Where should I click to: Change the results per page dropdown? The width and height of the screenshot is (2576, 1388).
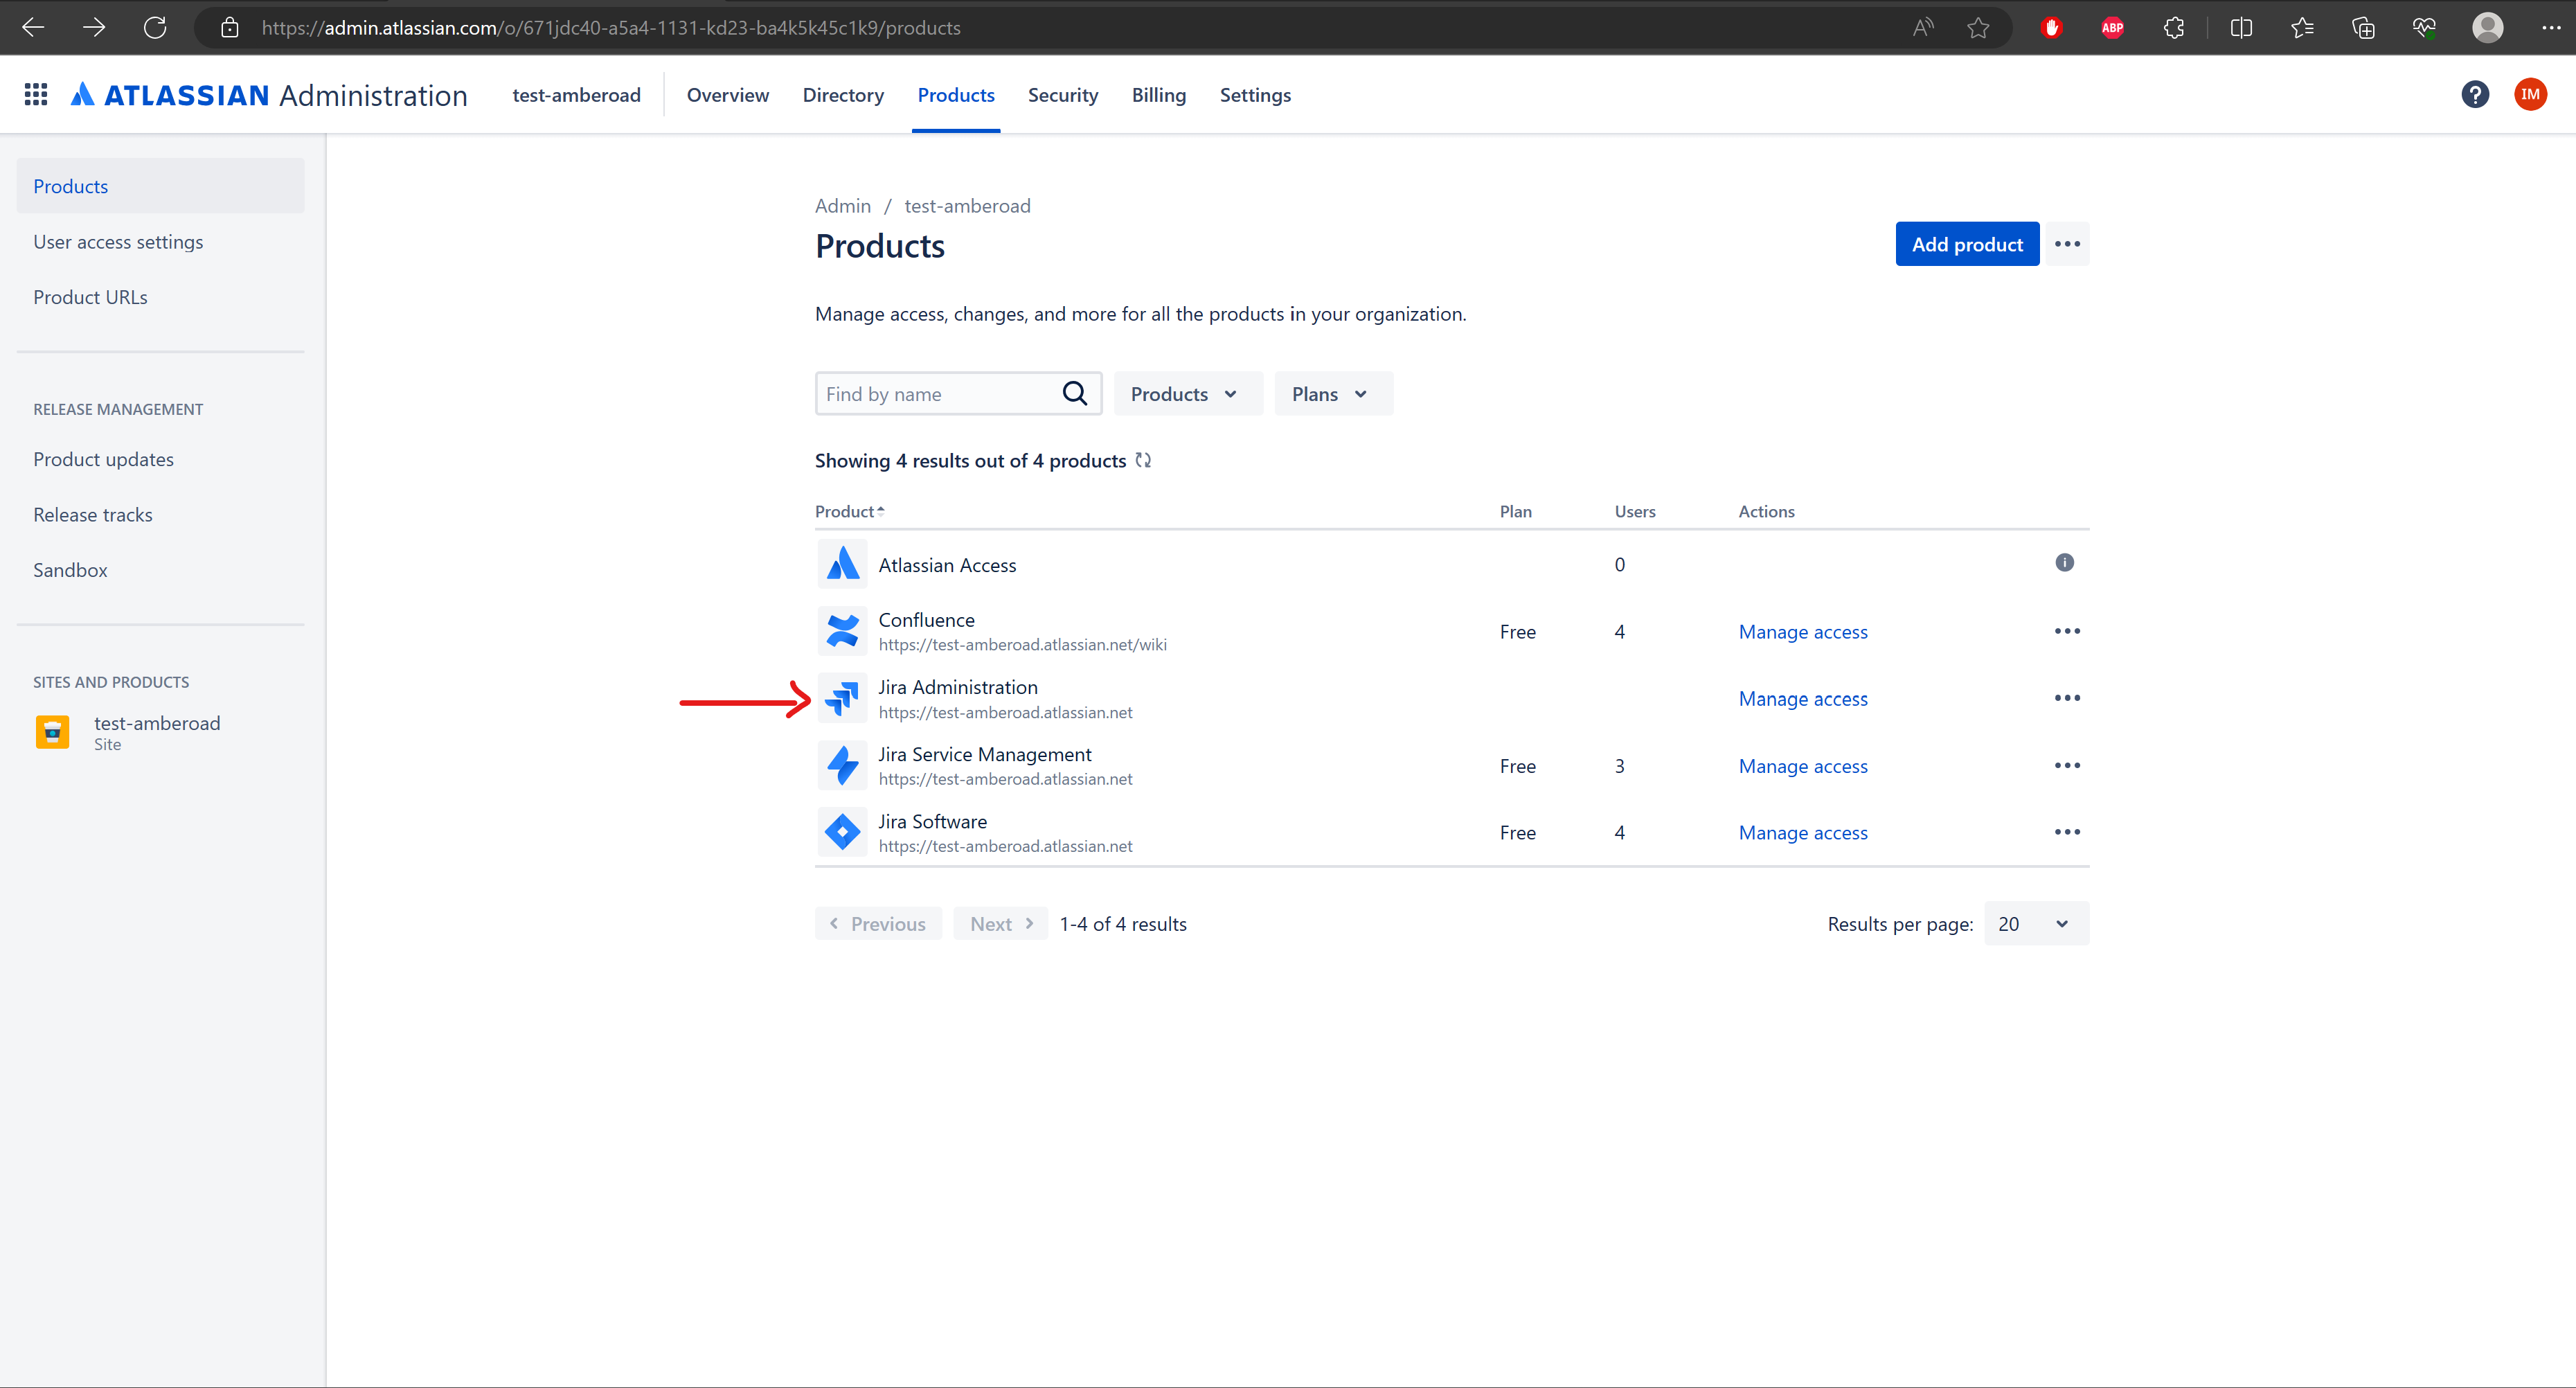pos(2036,924)
